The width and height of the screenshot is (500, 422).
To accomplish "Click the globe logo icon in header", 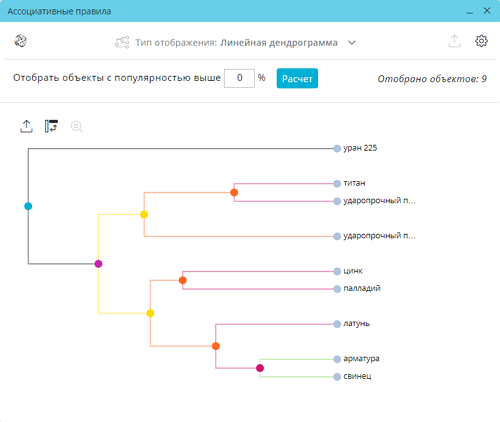I will point(20,41).
